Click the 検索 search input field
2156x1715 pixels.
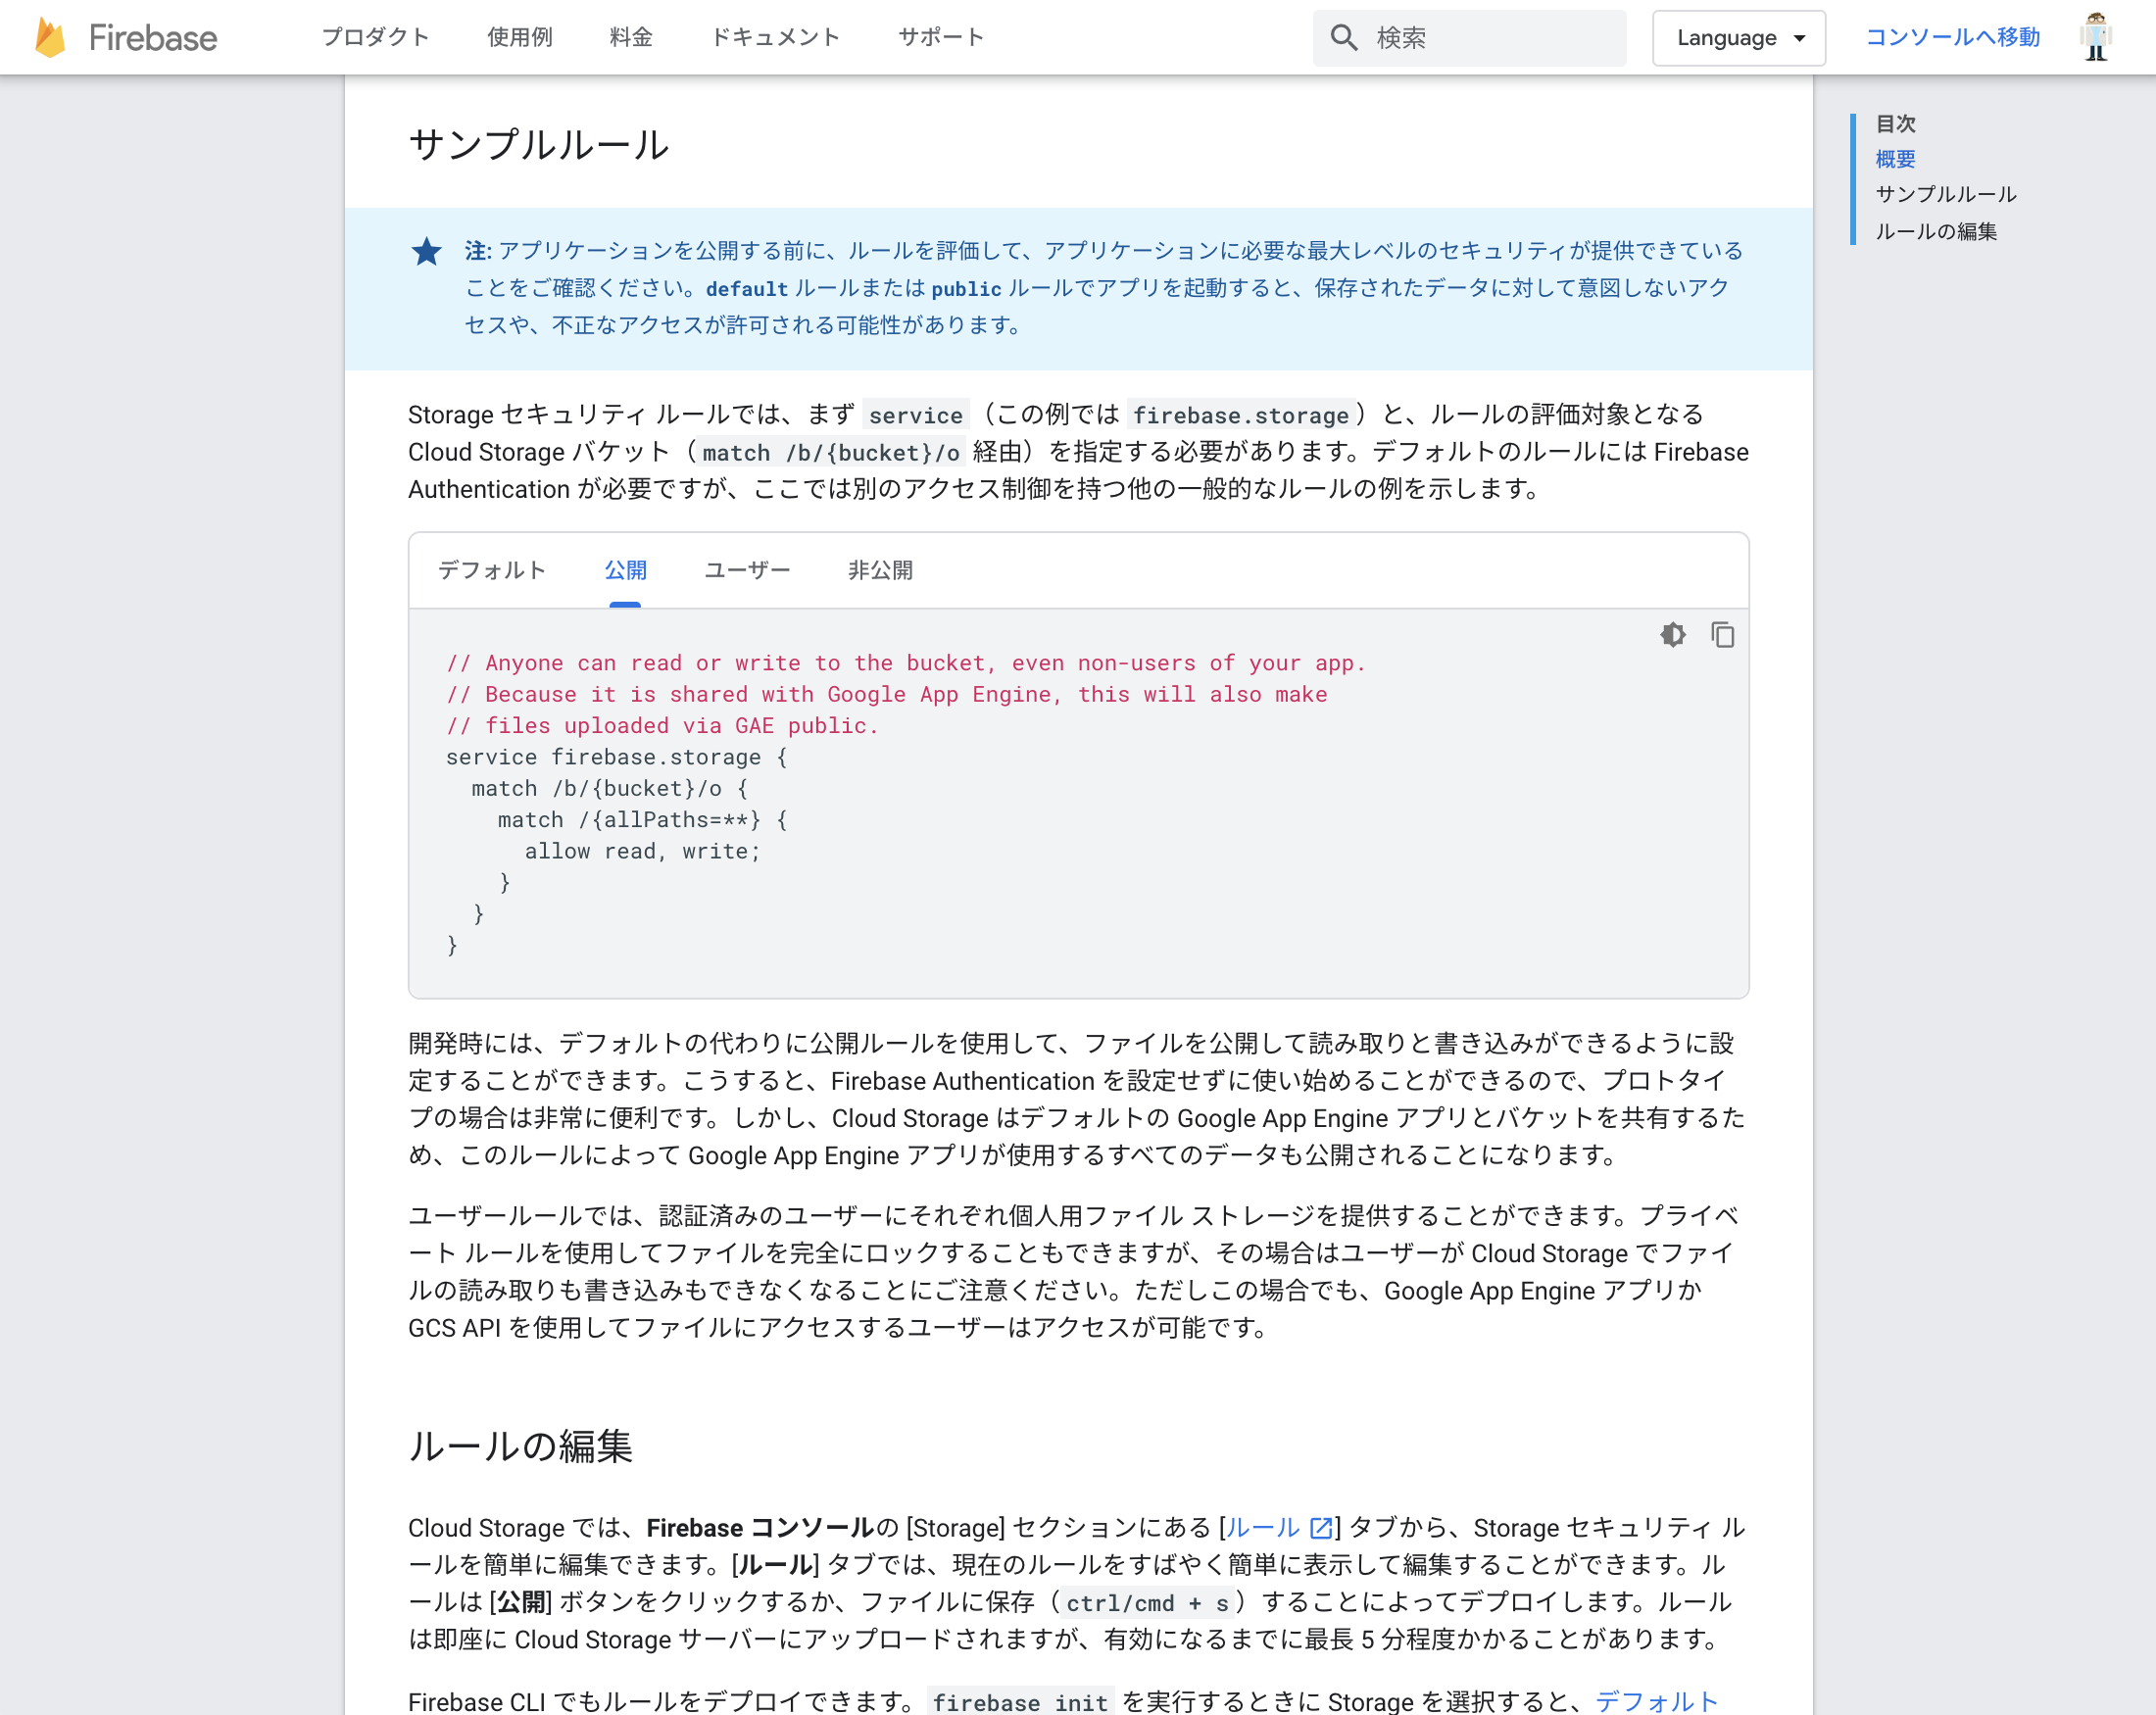pyautogui.click(x=1470, y=38)
